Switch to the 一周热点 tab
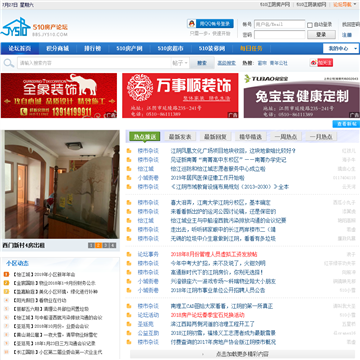 286,137
